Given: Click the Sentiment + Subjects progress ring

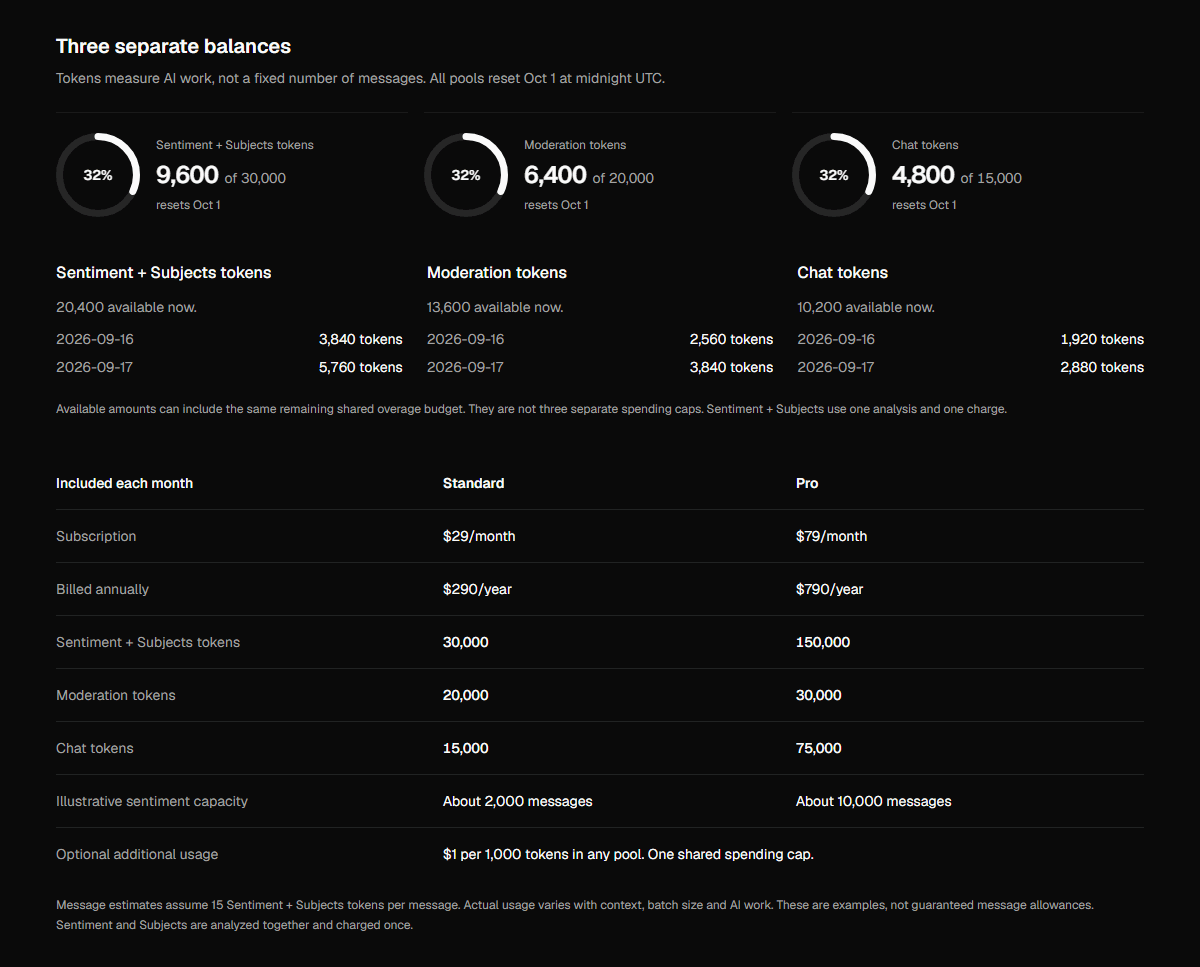Looking at the screenshot, I should click(x=98, y=175).
